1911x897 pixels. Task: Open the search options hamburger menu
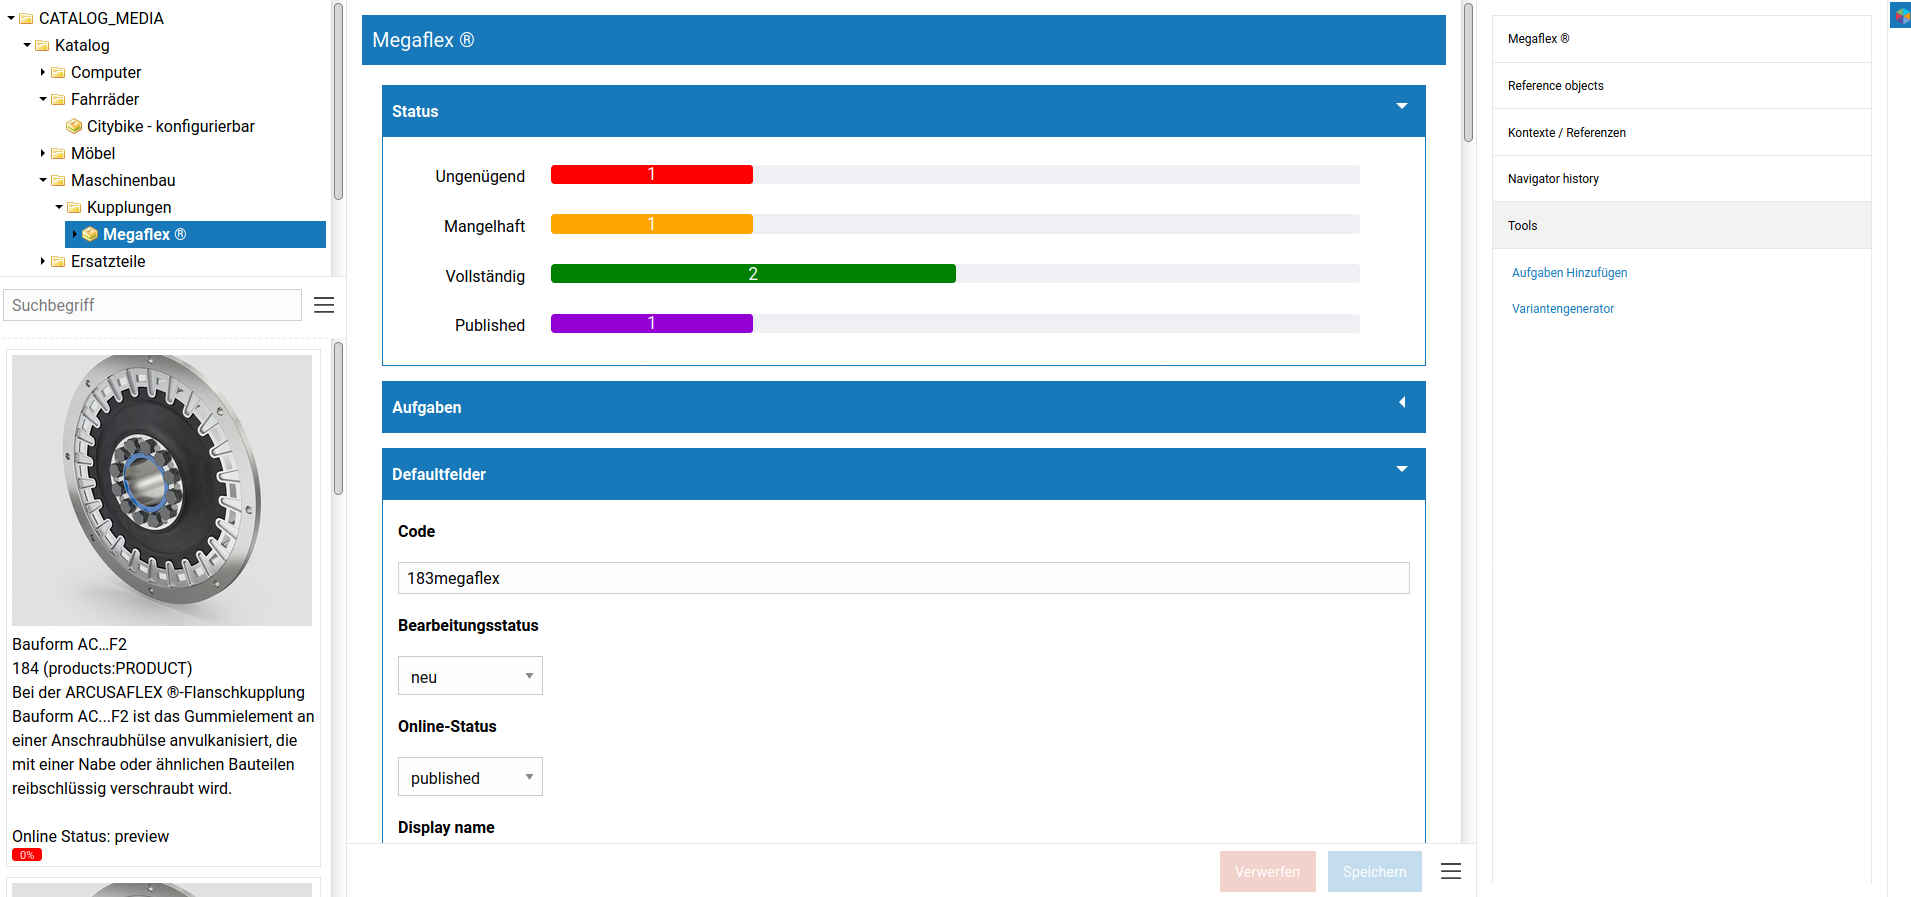click(x=324, y=305)
